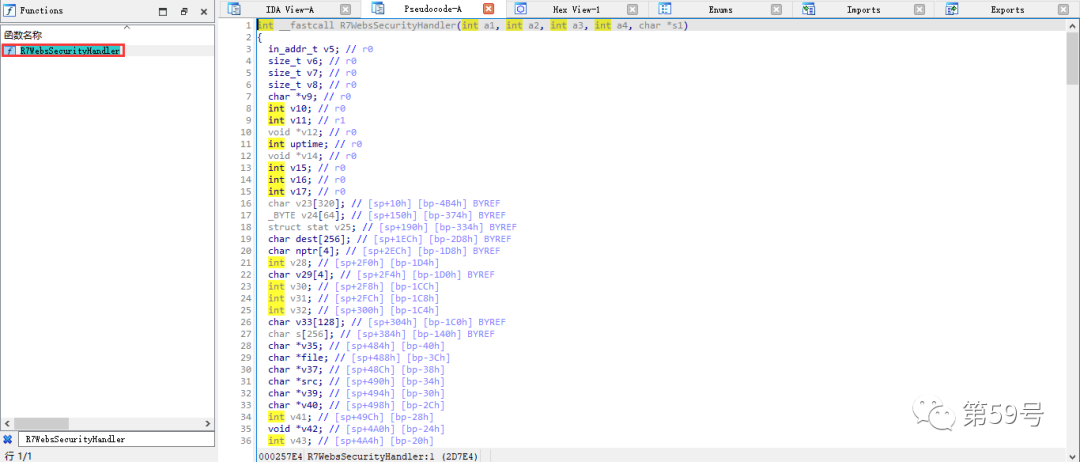Image resolution: width=1080 pixels, height=462 pixels.
Task: Click line number 36 in the gutter
Action: tap(245, 441)
